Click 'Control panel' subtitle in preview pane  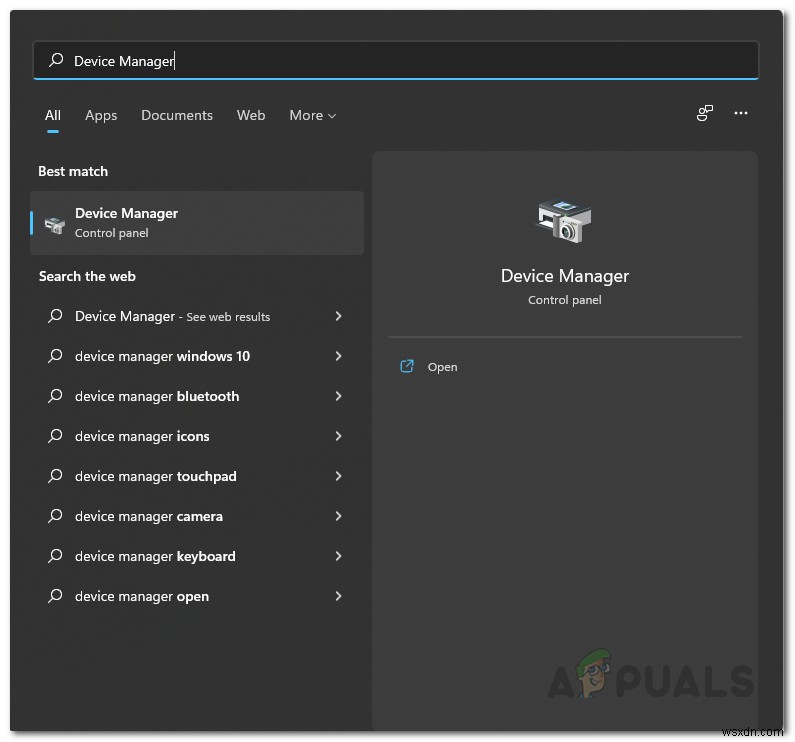564,300
